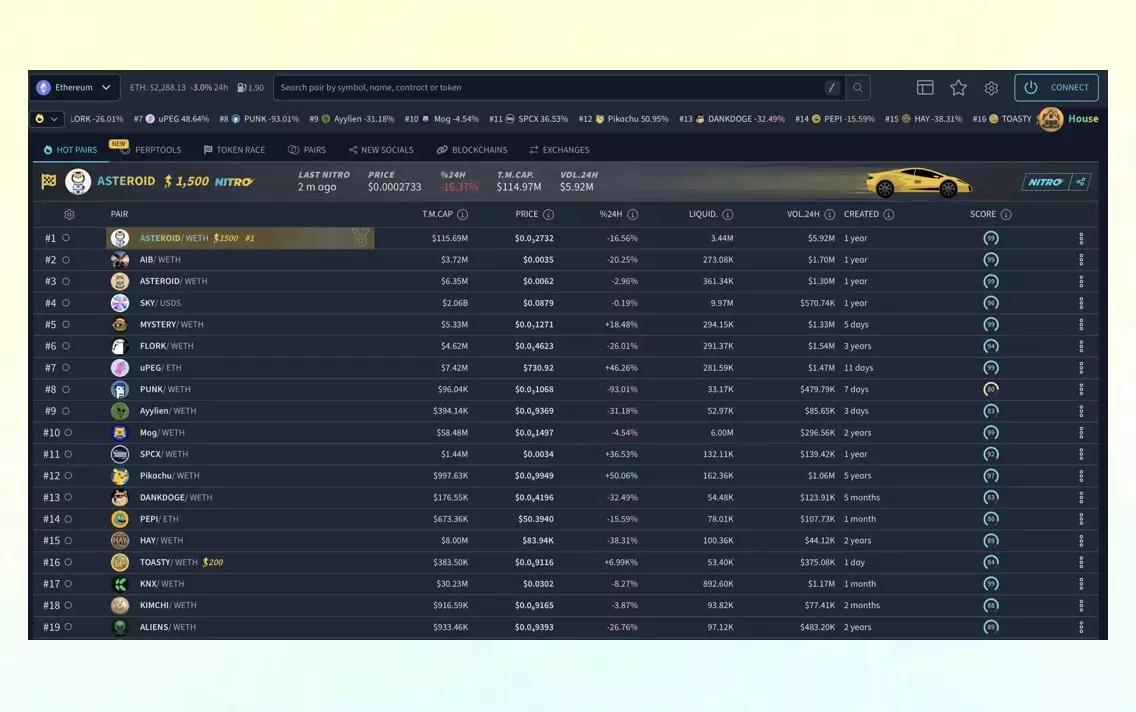
Task: Open more options for AIB row
Action: 1081,259
